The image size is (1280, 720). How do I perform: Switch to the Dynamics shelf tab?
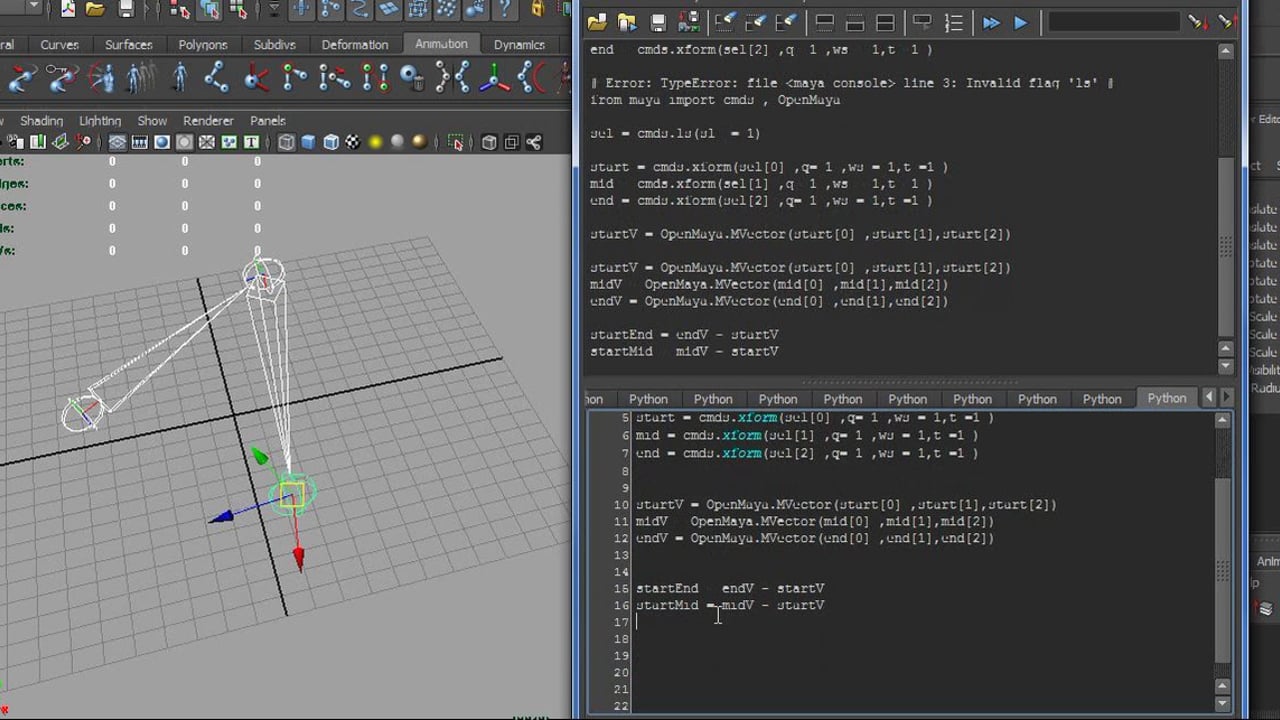pyautogui.click(x=520, y=44)
